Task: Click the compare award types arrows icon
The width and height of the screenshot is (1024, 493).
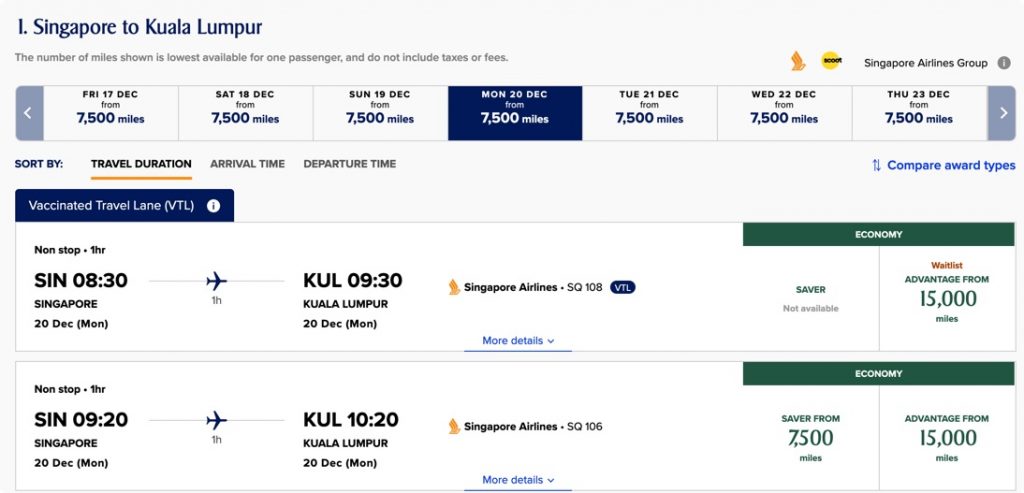Action: tap(876, 165)
